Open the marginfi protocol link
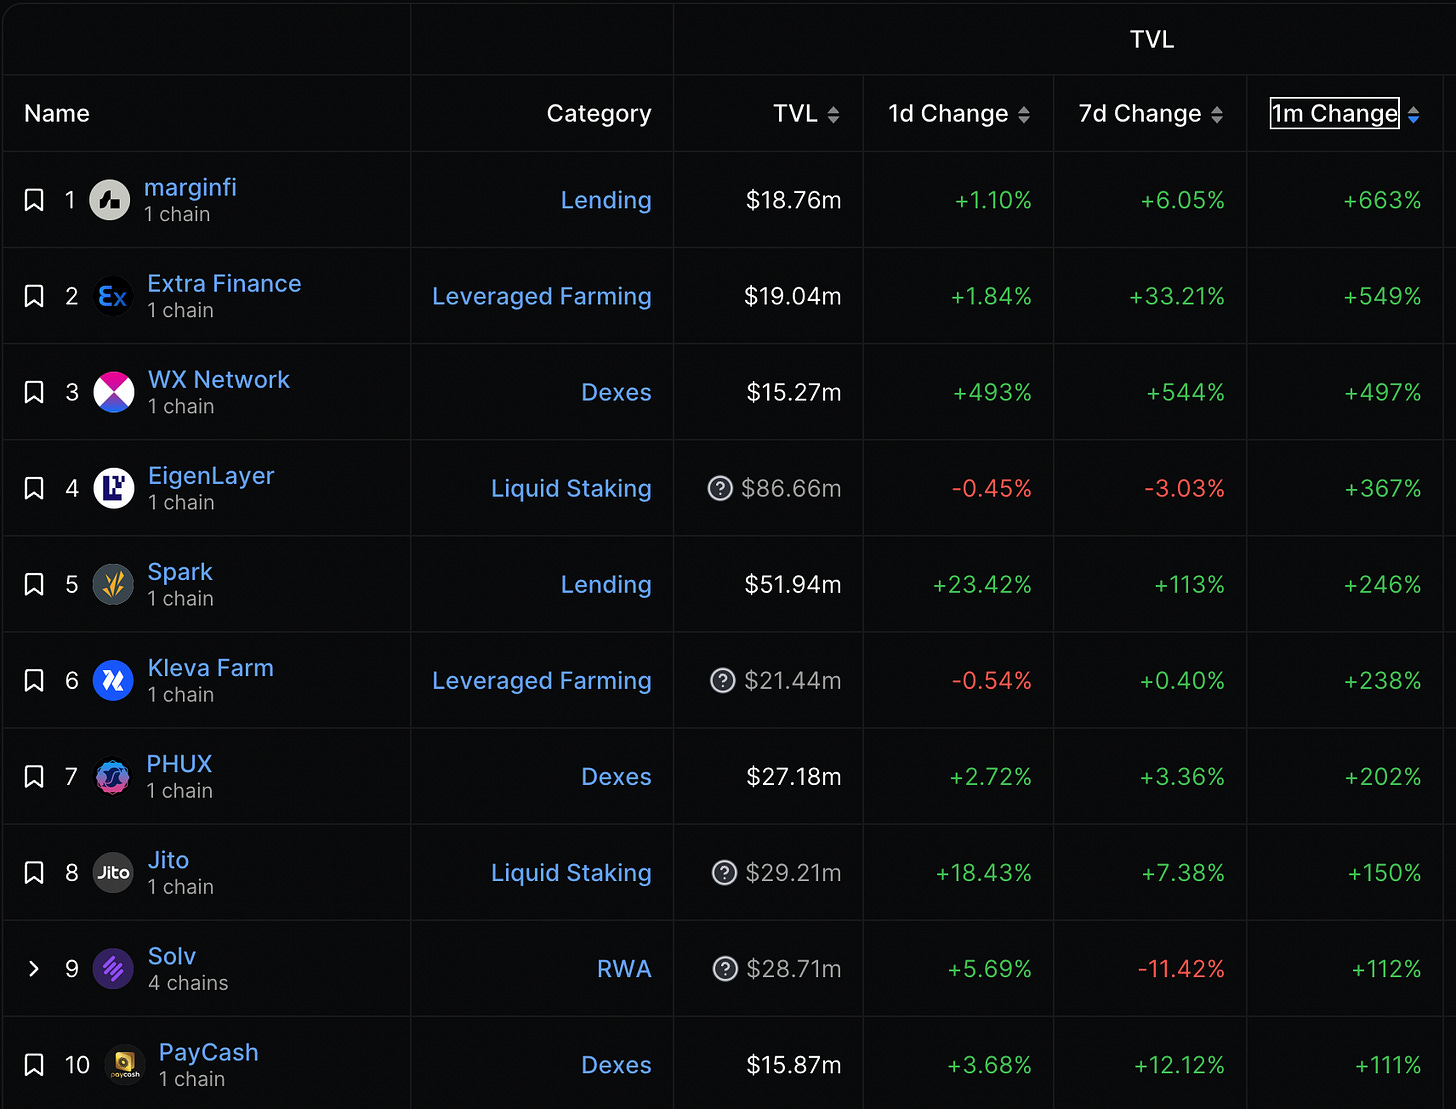This screenshot has height=1109, width=1456. point(190,187)
